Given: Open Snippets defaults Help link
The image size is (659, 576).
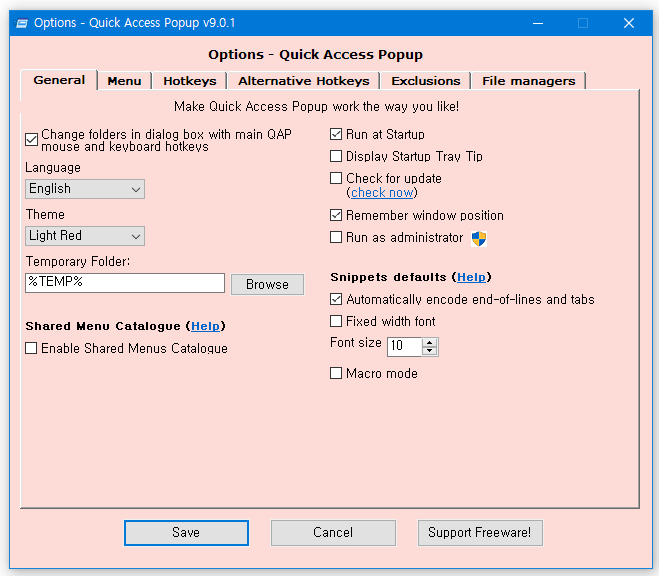Looking at the screenshot, I should click(472, 277).
